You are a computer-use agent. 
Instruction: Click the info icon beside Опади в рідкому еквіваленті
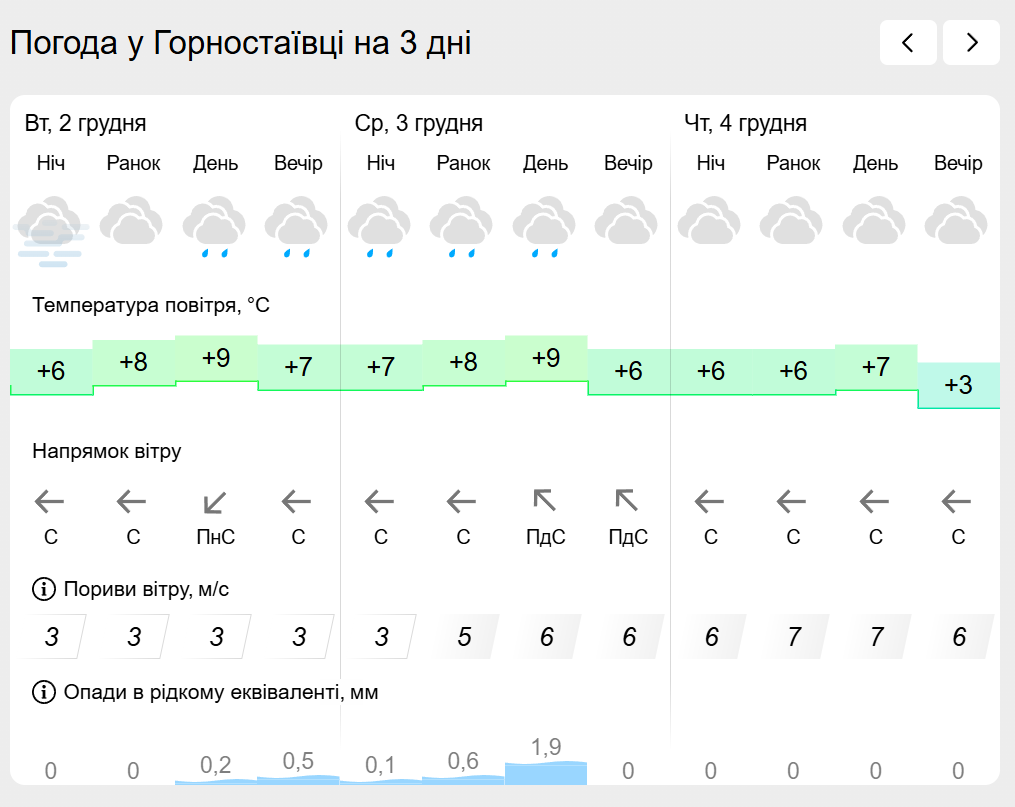coord(44,691)
